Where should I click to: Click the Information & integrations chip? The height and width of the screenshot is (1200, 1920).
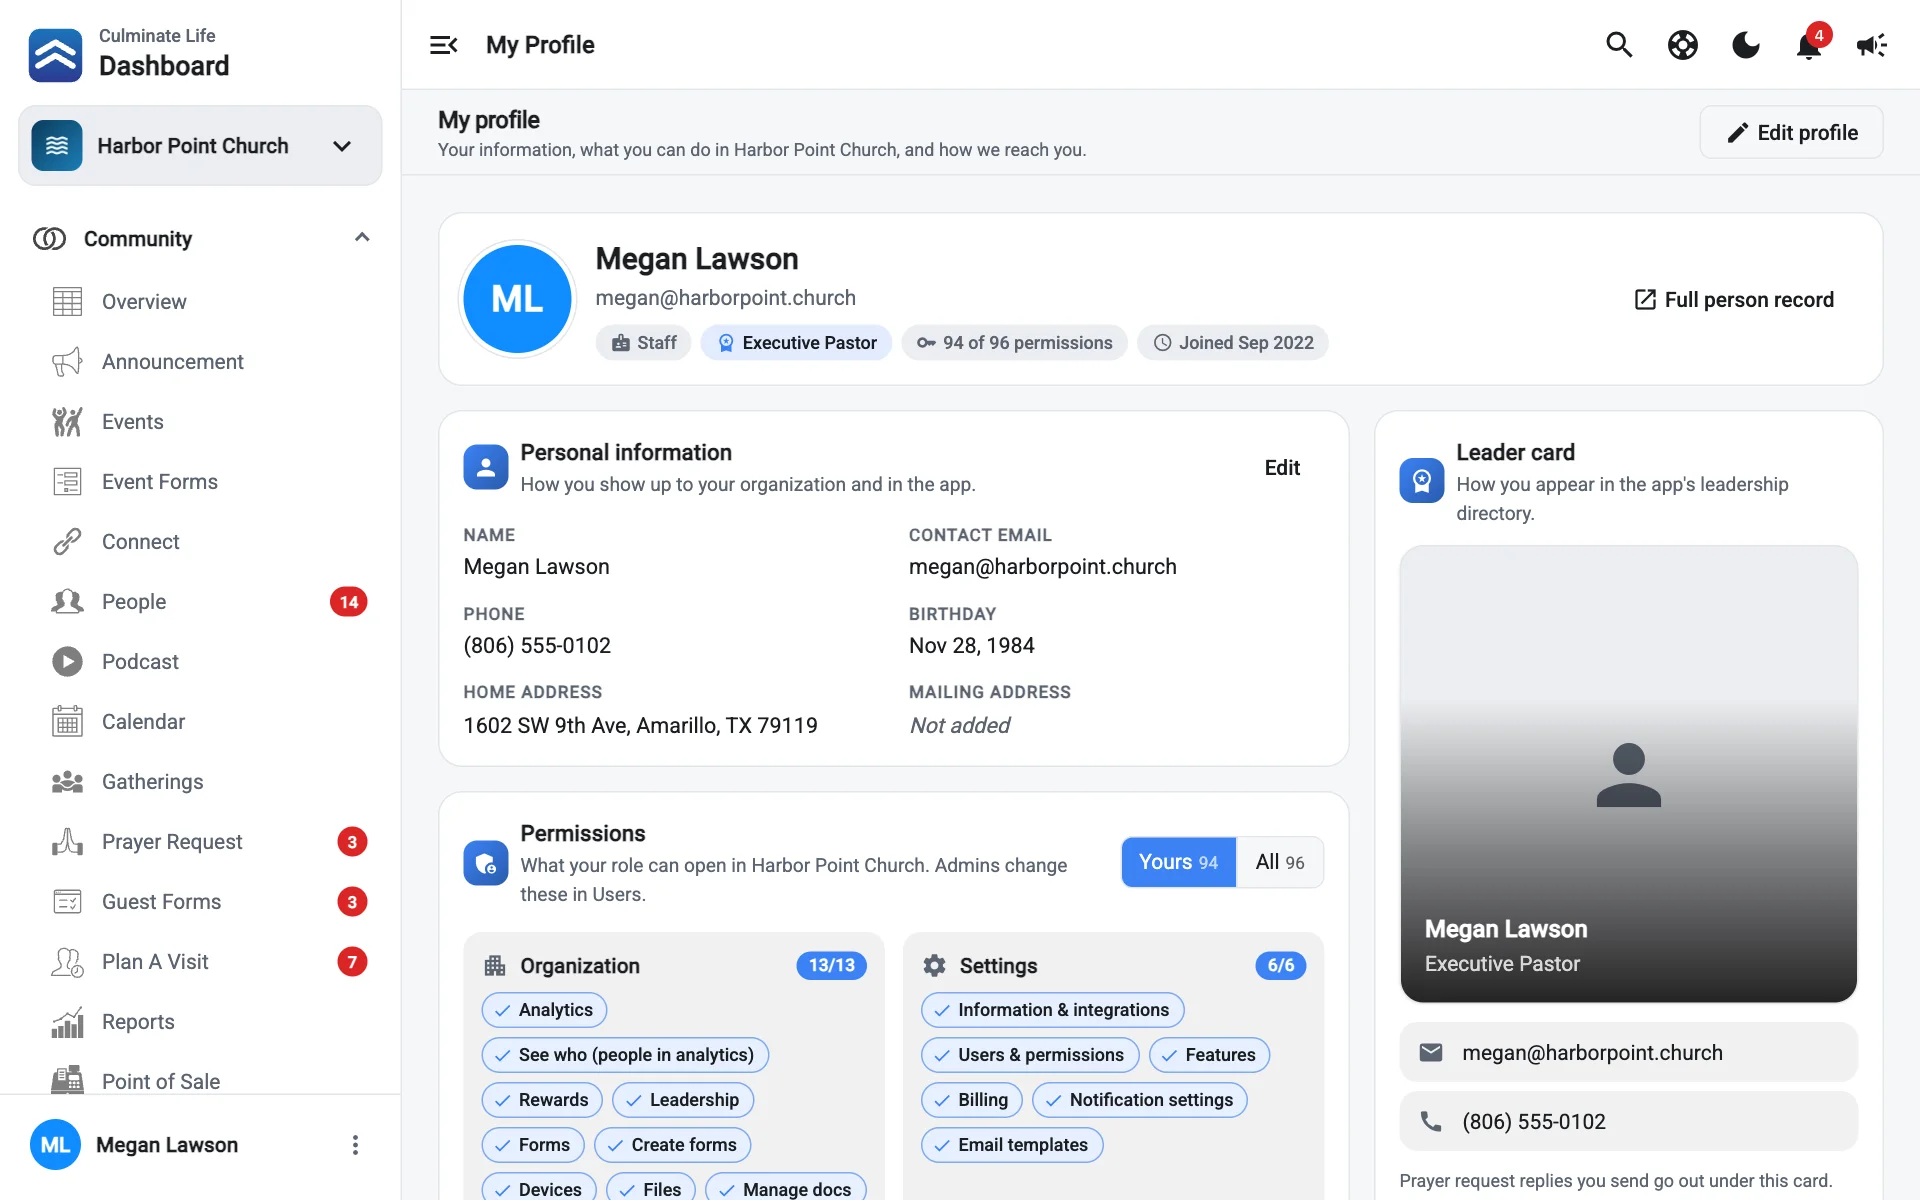1053,1010
